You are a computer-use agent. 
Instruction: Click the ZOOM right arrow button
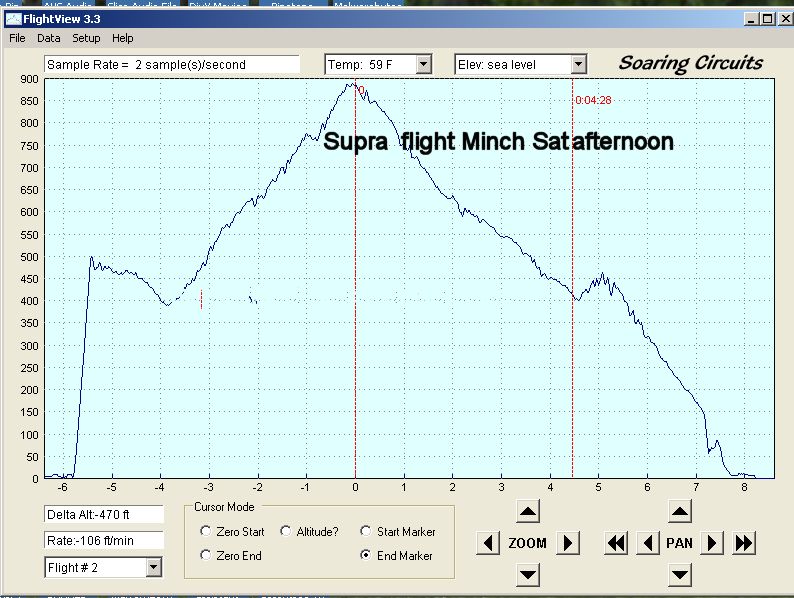point(568,543)
